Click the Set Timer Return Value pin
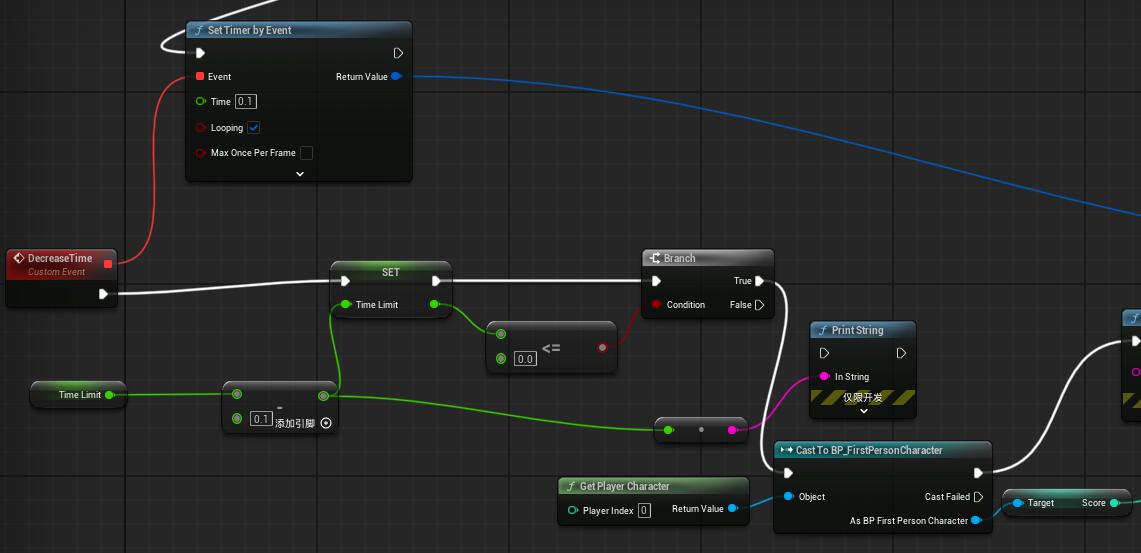Image resolution: width=1141 pixels, height=553 pixels. [x=396, y=76]
